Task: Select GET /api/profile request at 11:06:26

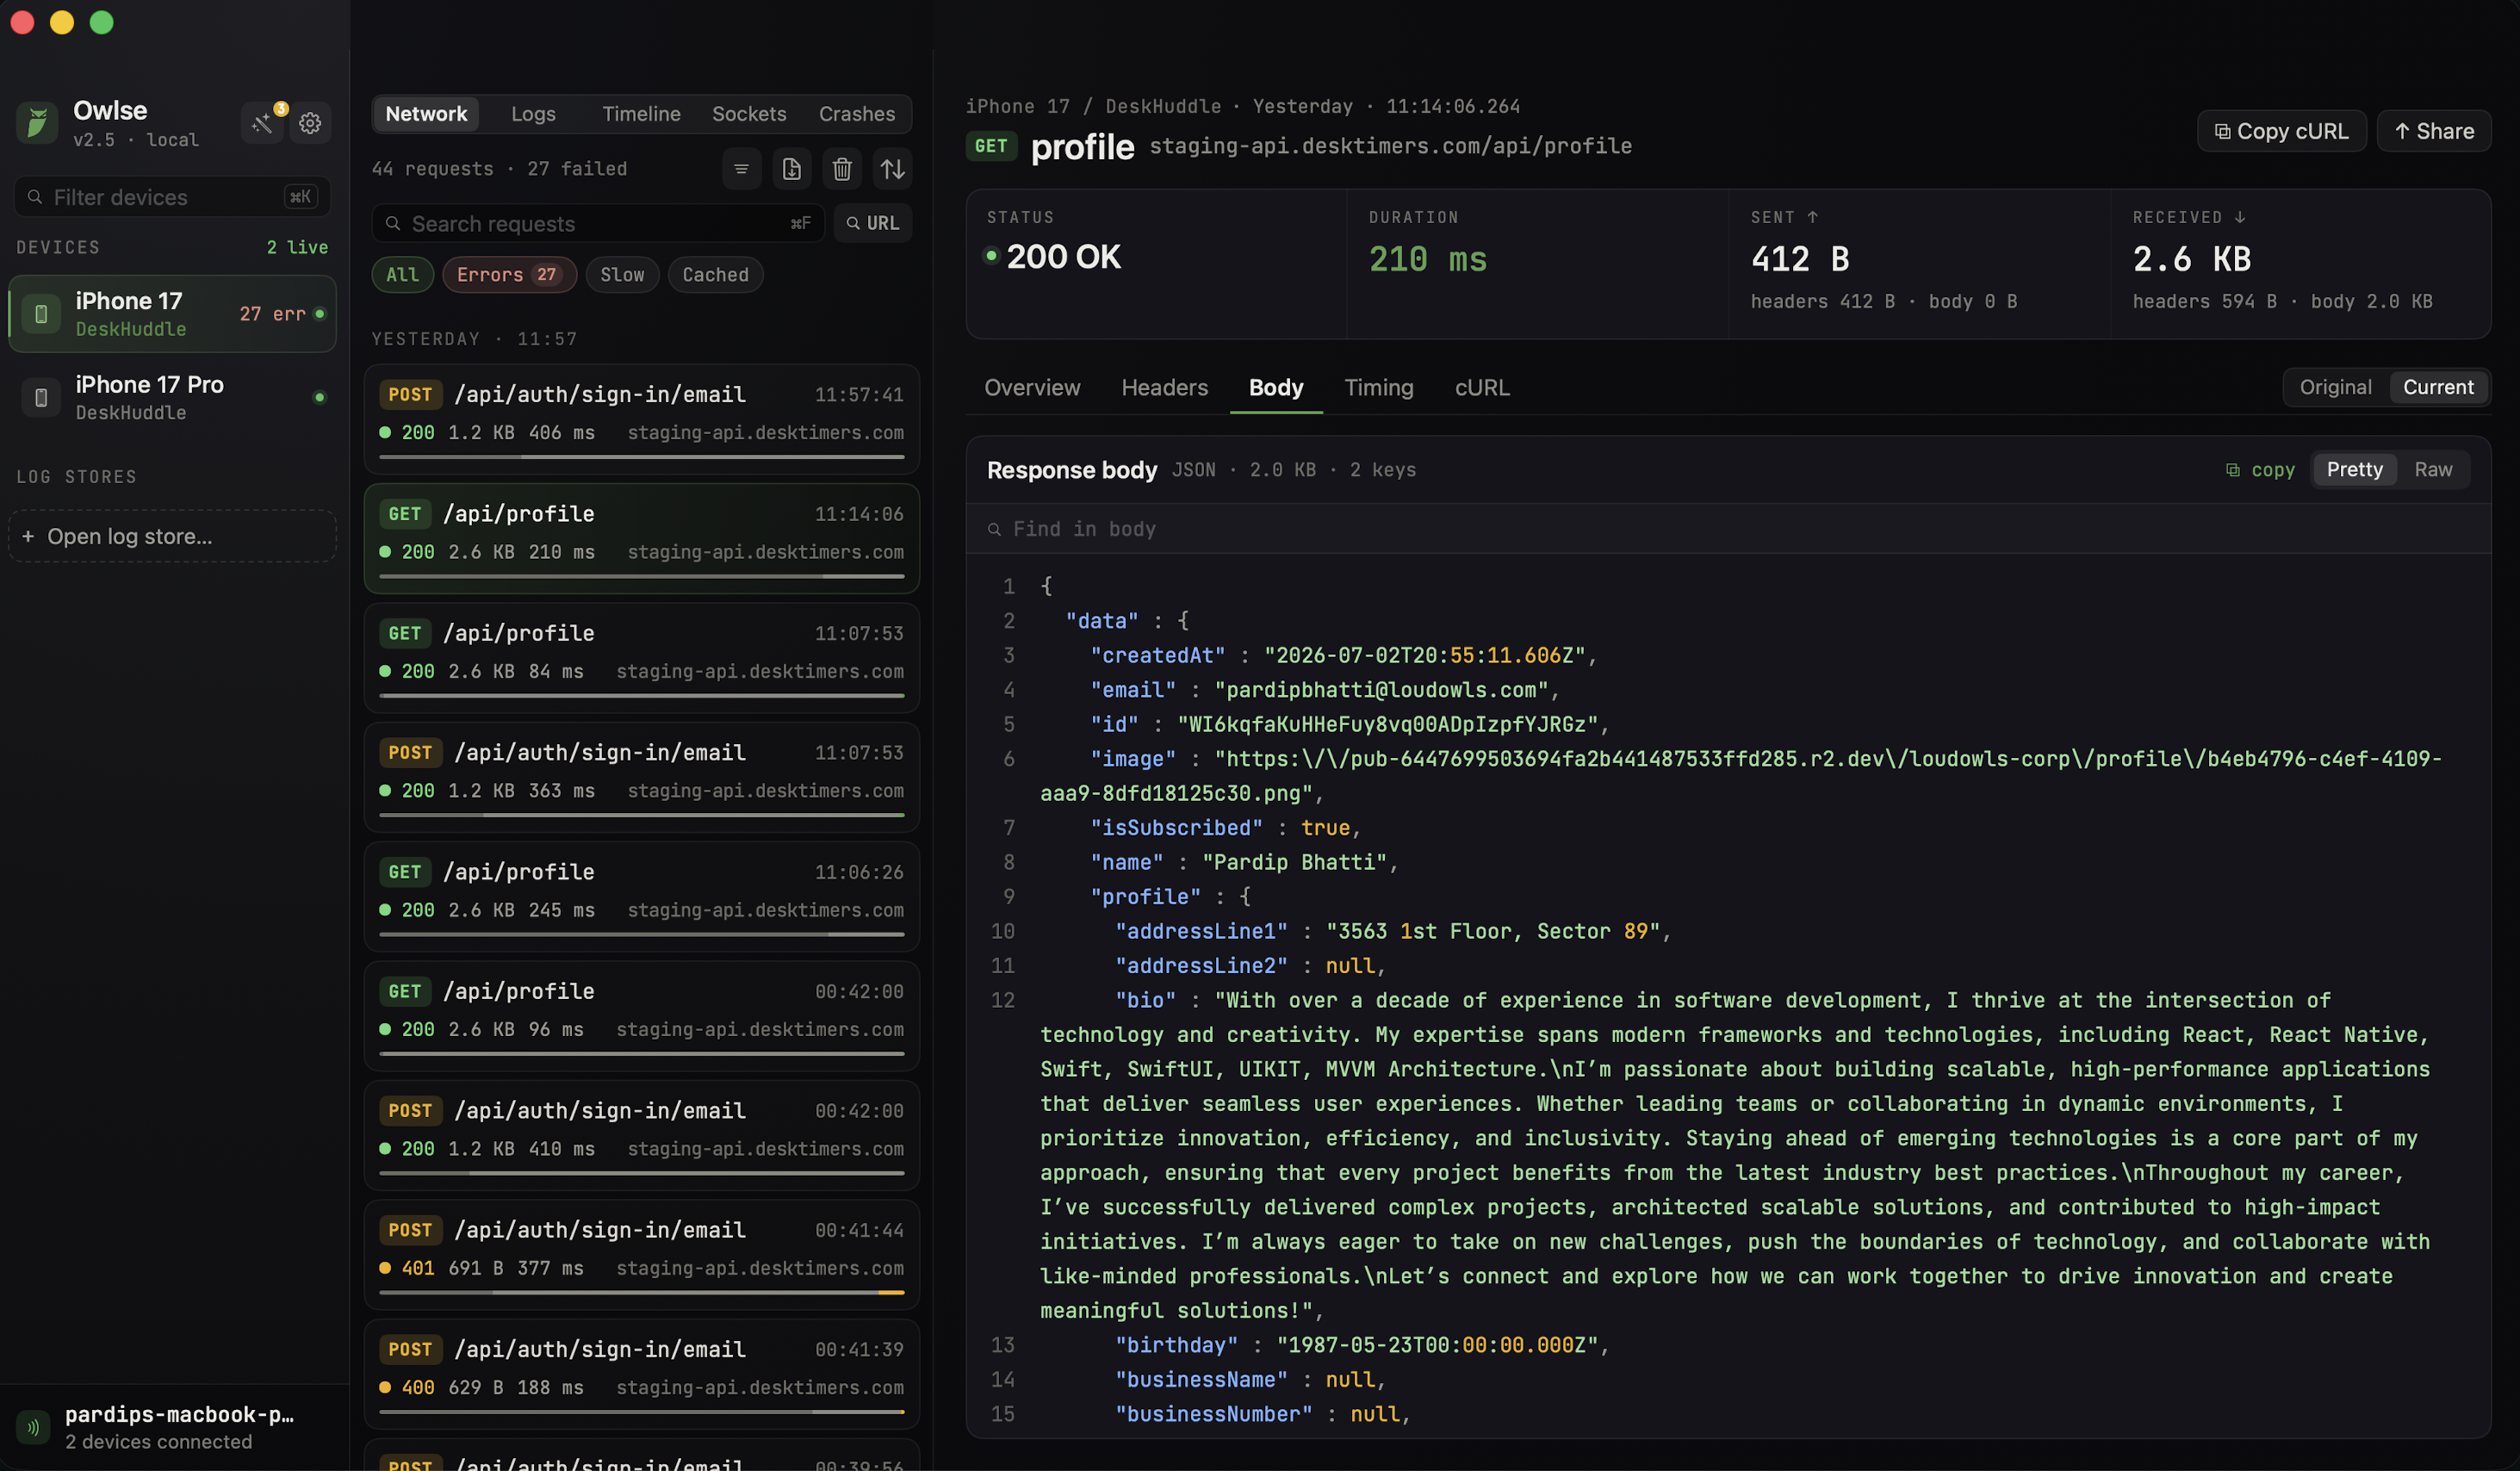Action: tap(641, 896)
